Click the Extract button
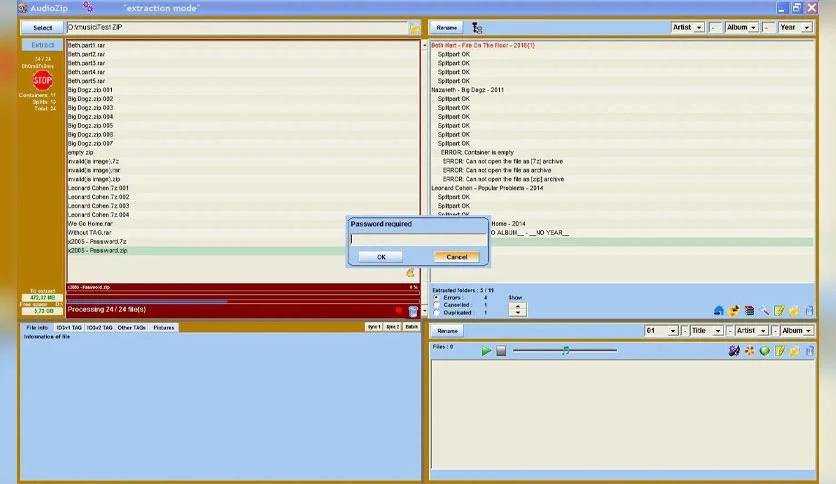Screen dimensions: 836x484 coord(42,45)
